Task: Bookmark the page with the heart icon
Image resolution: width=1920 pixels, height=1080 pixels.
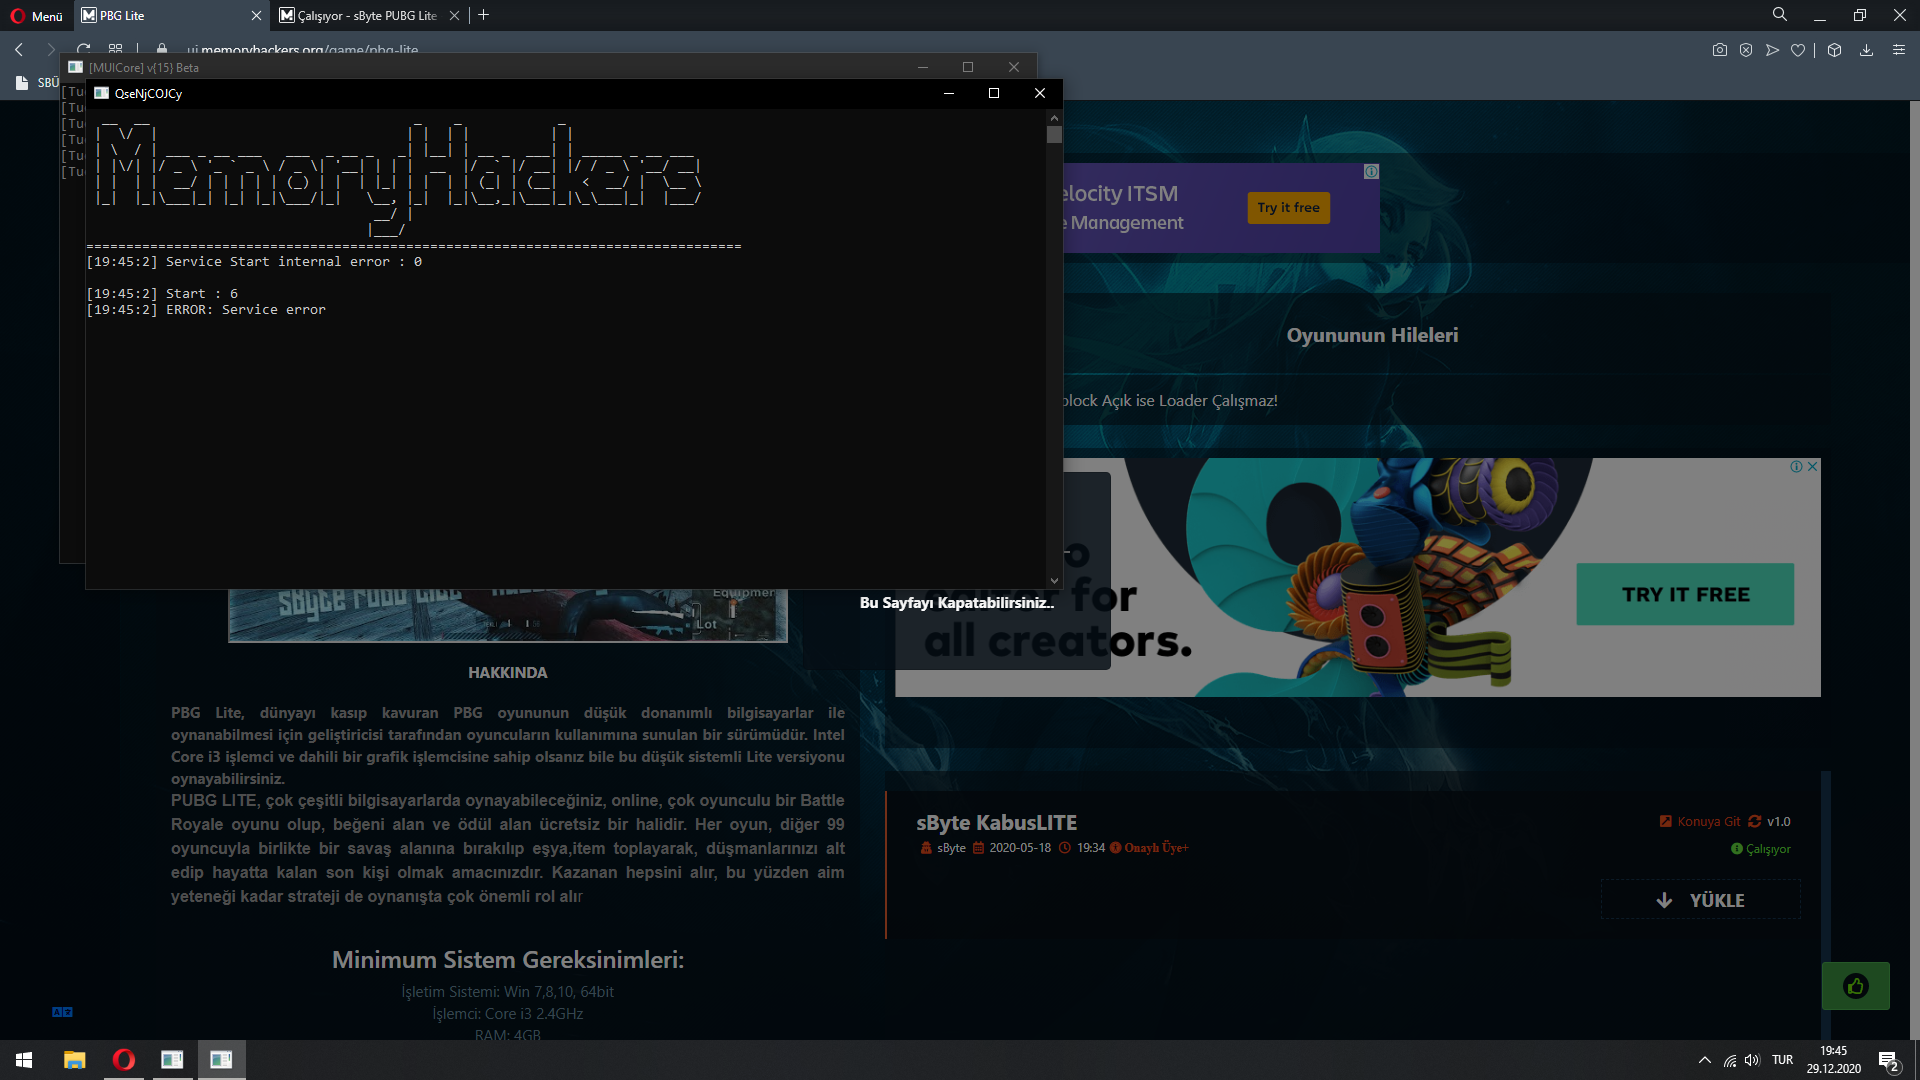Action: tap(1798, 50)
